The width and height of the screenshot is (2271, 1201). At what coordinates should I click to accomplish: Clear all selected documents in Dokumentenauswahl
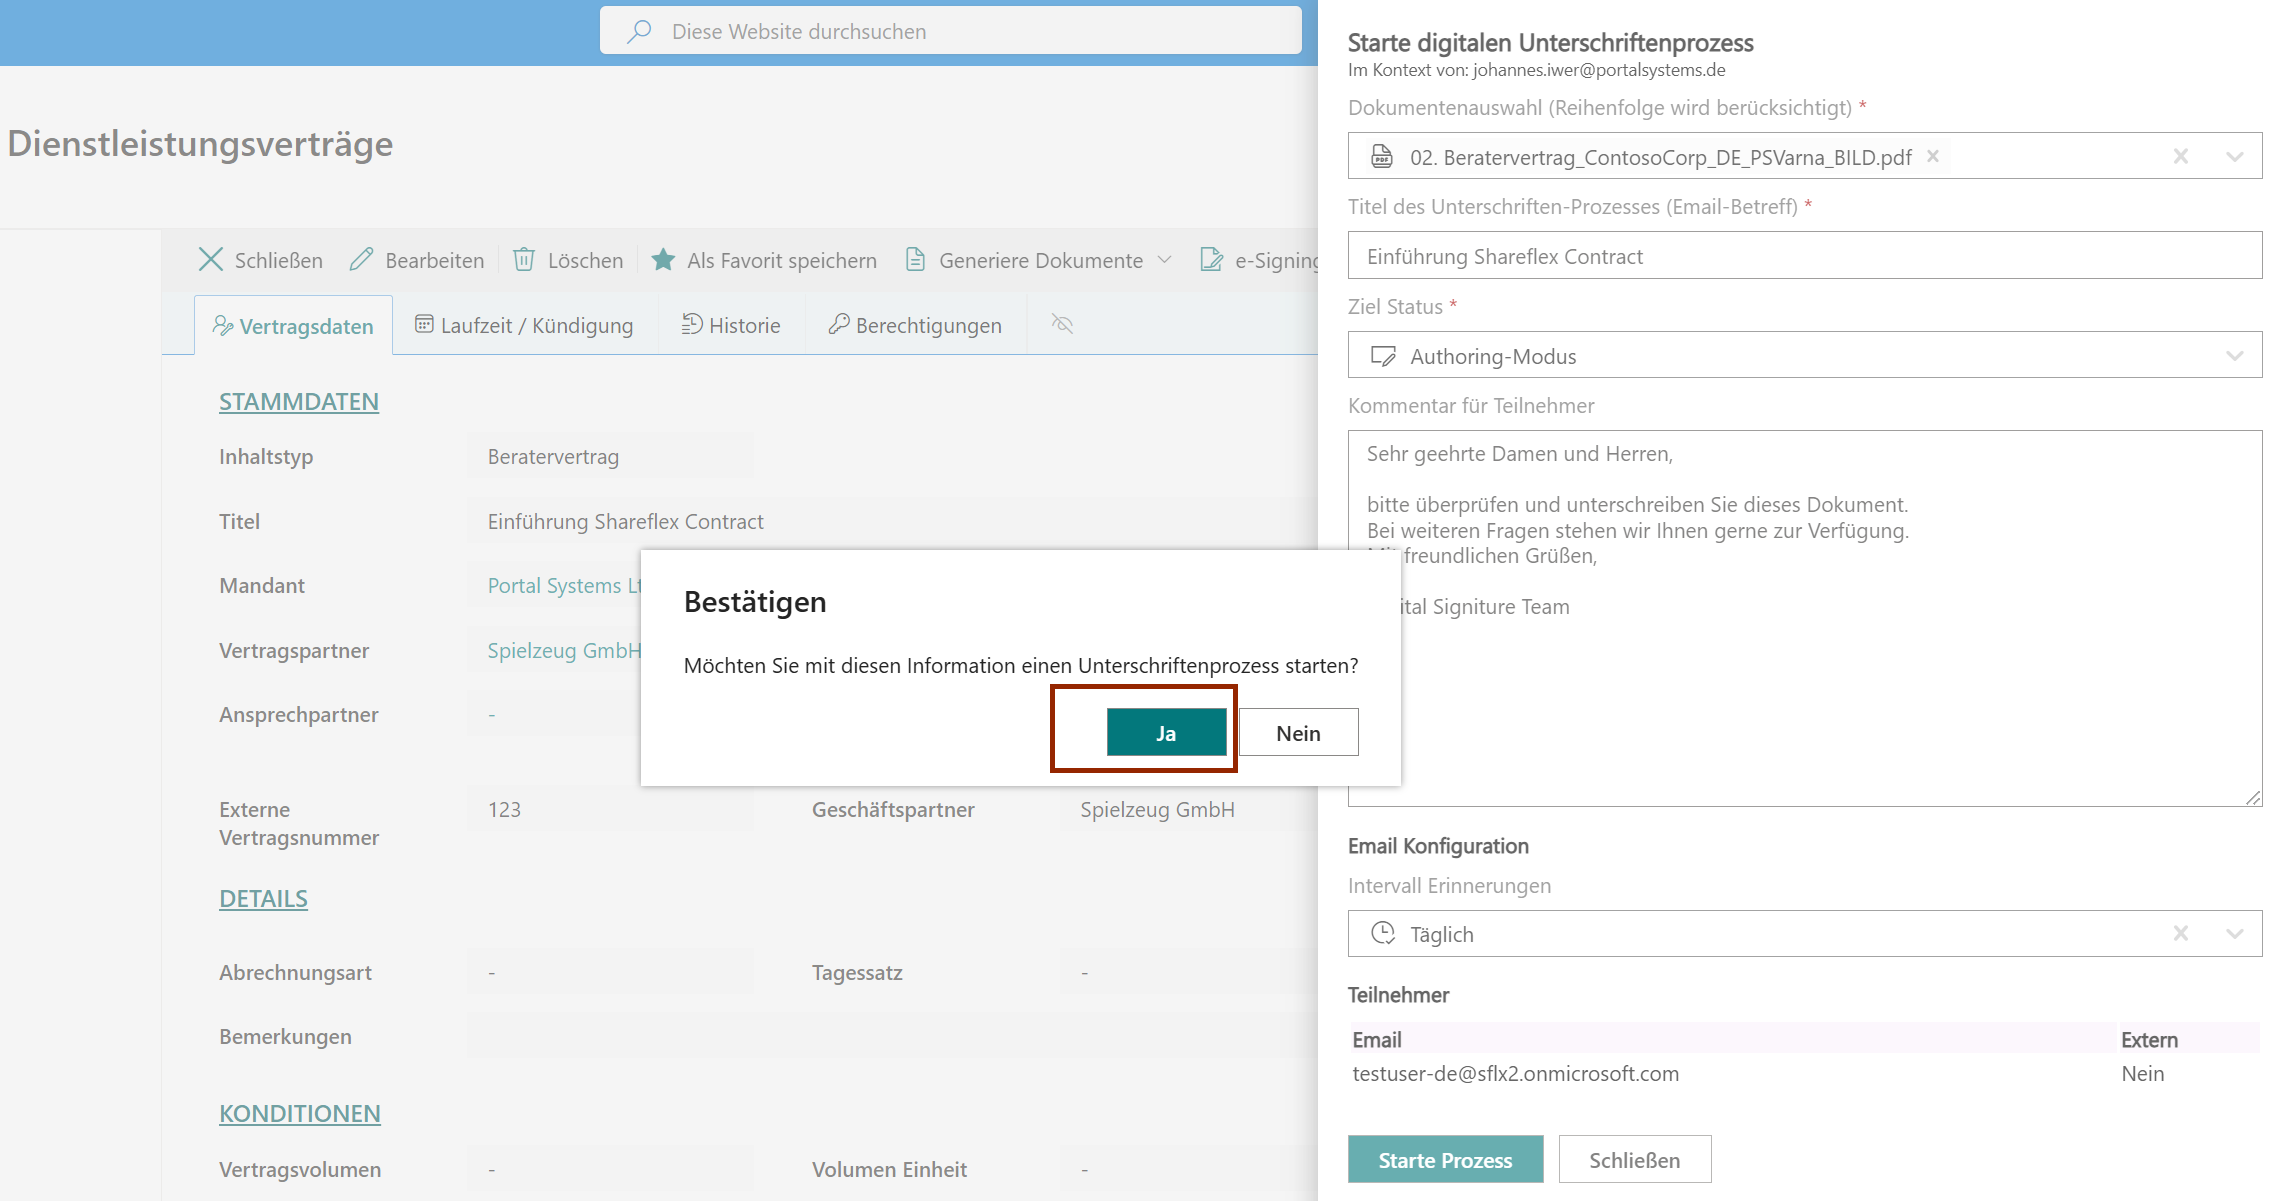tap(2180, 156)
